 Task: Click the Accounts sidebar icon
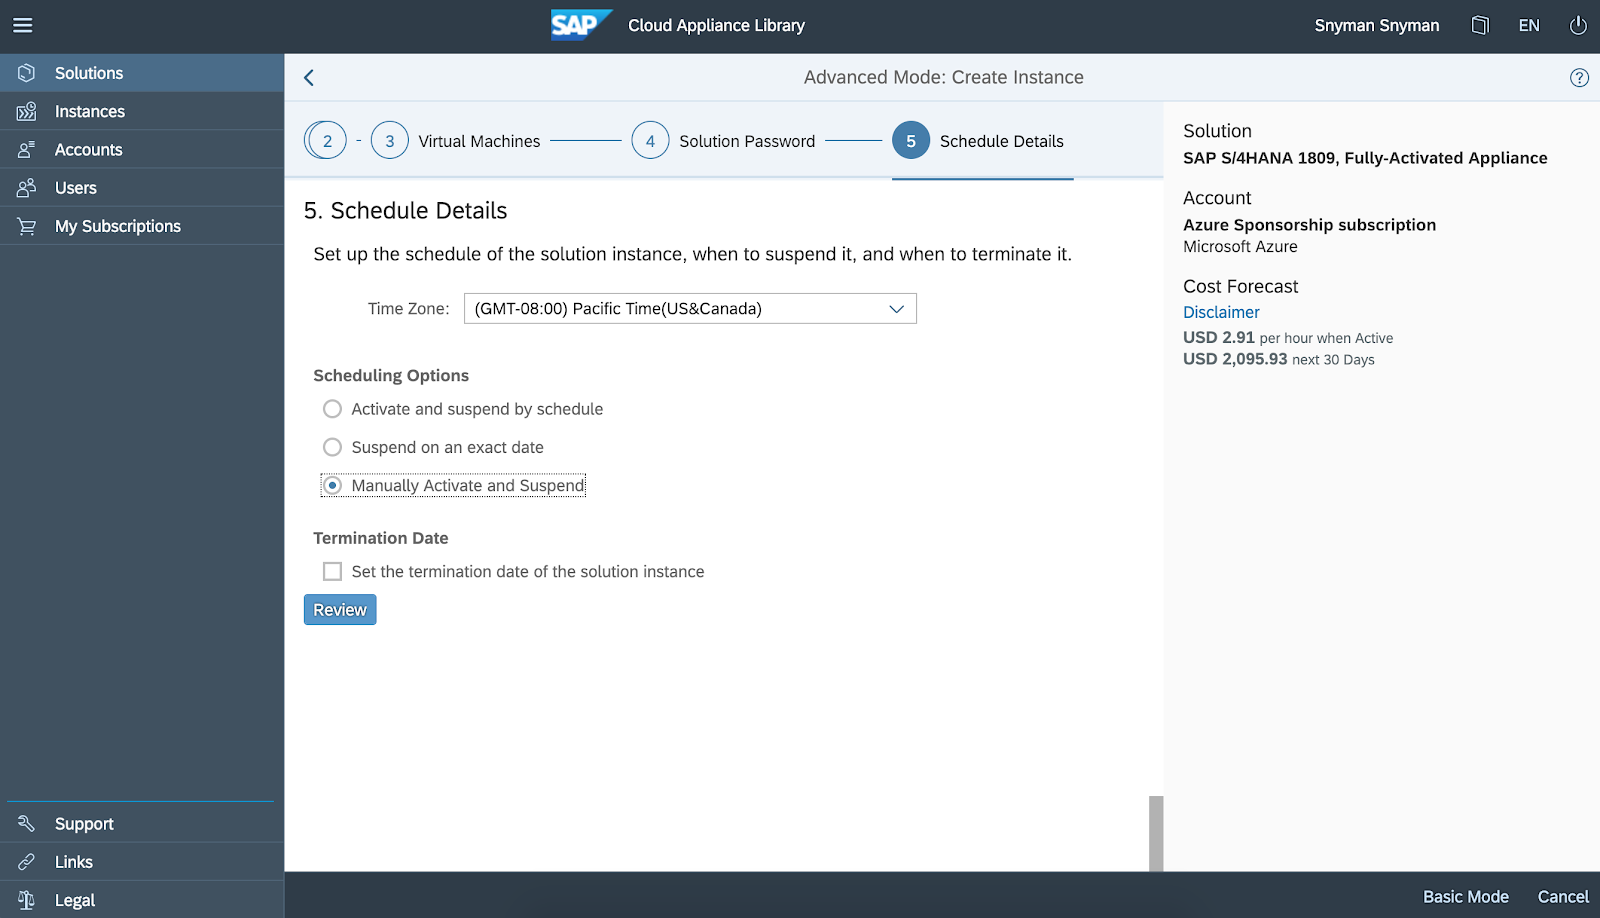tap(27, 150)
